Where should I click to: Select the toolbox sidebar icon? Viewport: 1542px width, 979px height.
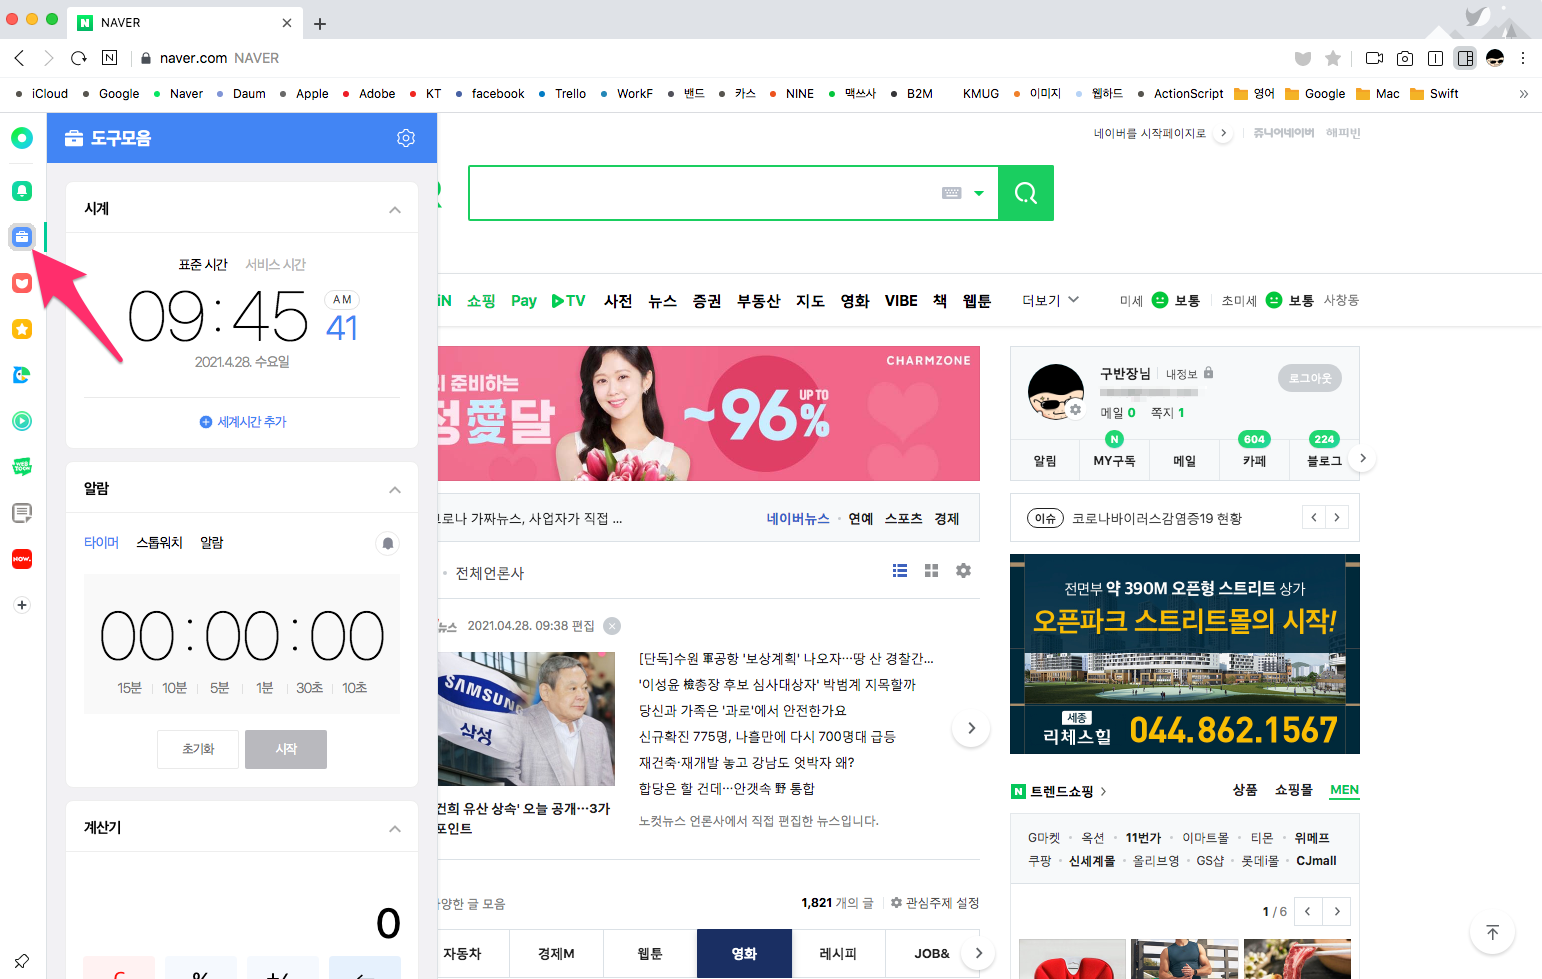coord(22,237)
